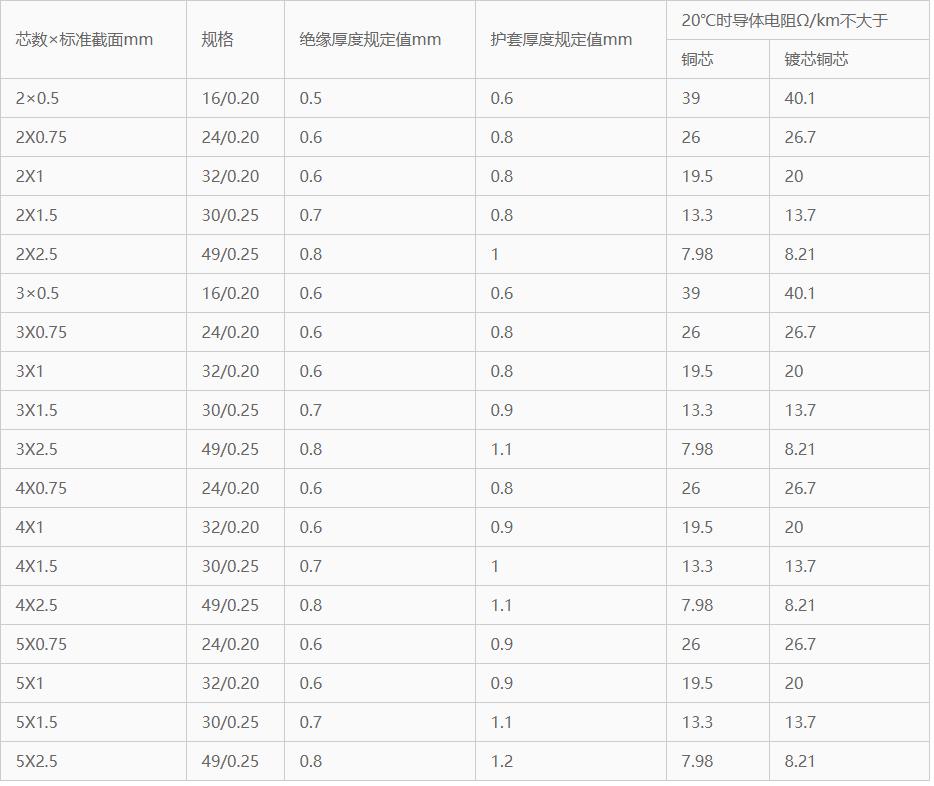934x786 pixels.
Task: Click the 铜芯 sub-header cell
Action: click(697, 59)
